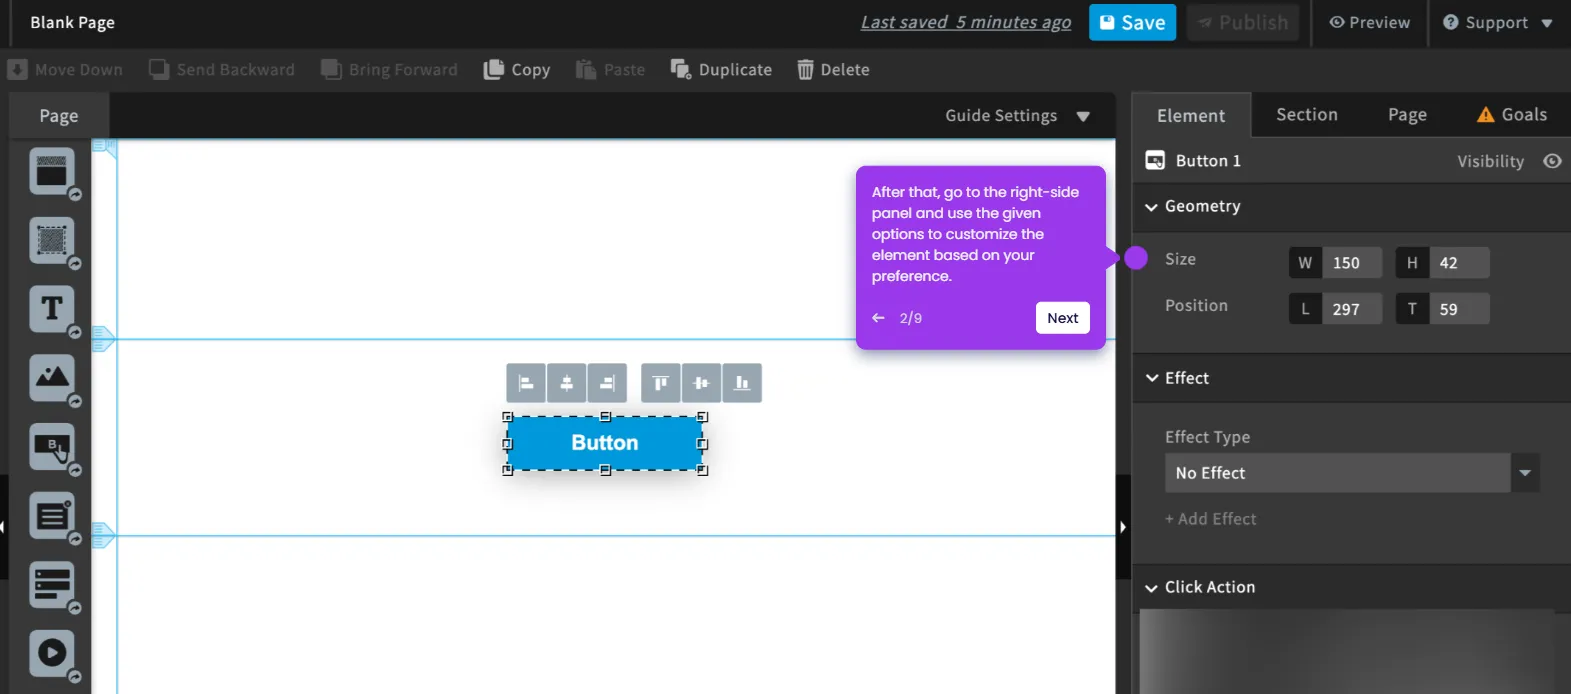Viewport: 1571px width, 694px height.
Task: Click the Effect Type dropdown arrow
Action: (x=1525, y=473)
